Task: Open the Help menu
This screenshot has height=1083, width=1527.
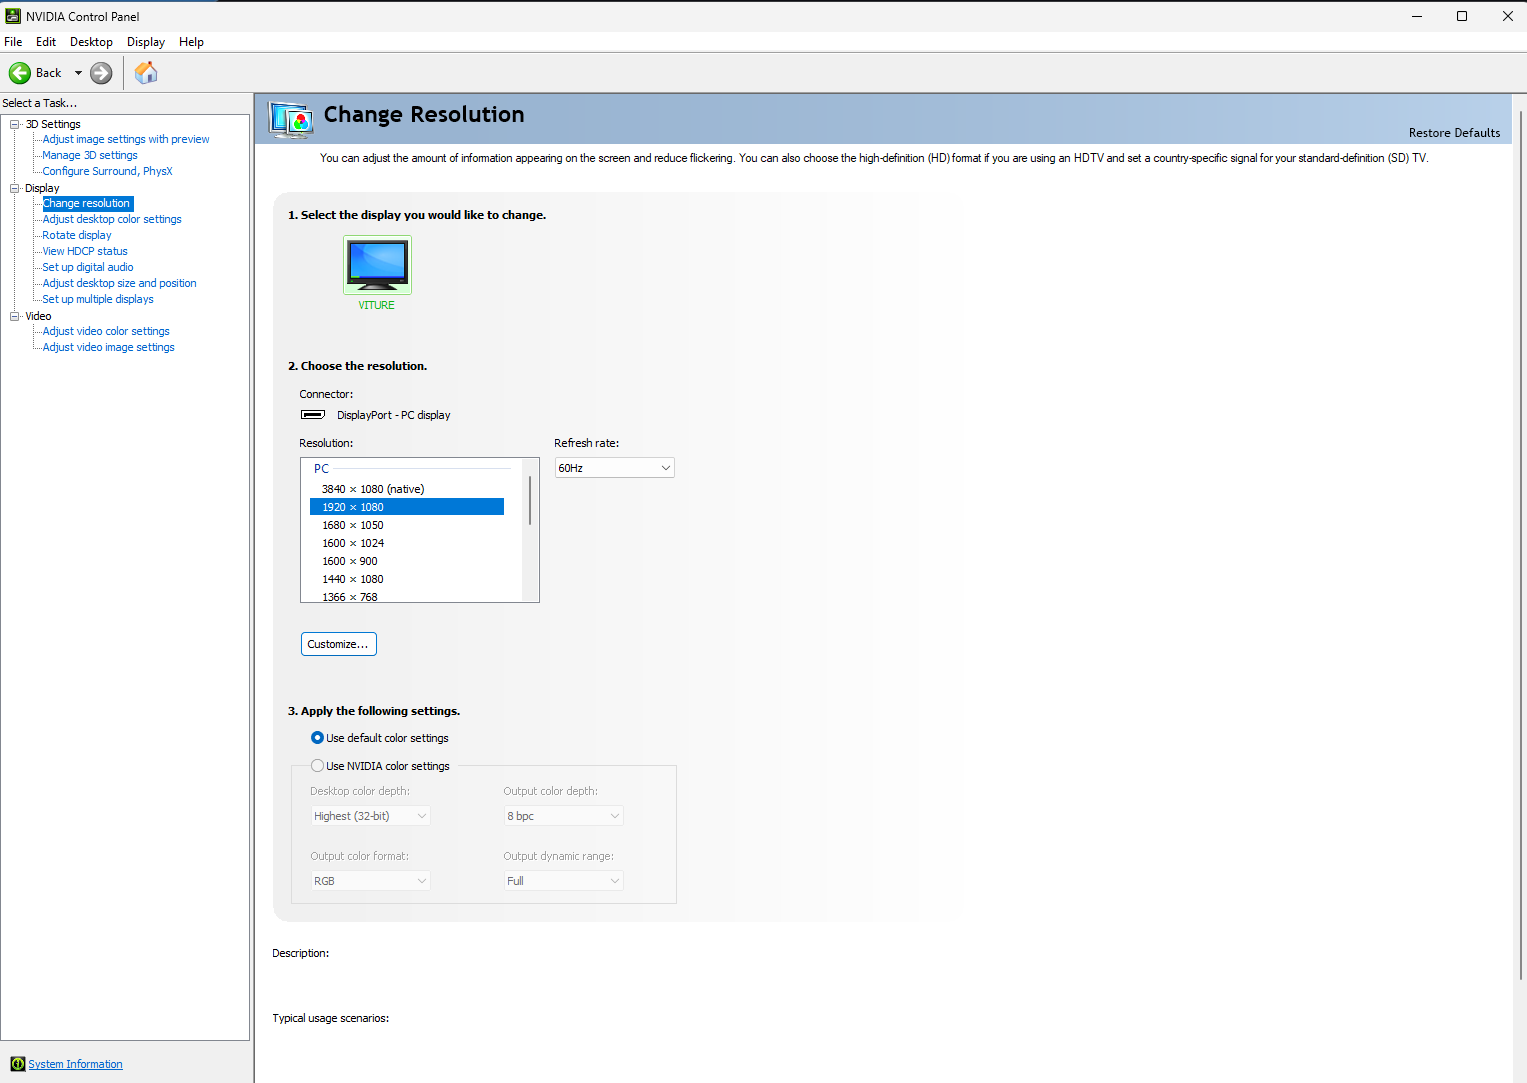Action: (x=191, y=42)
